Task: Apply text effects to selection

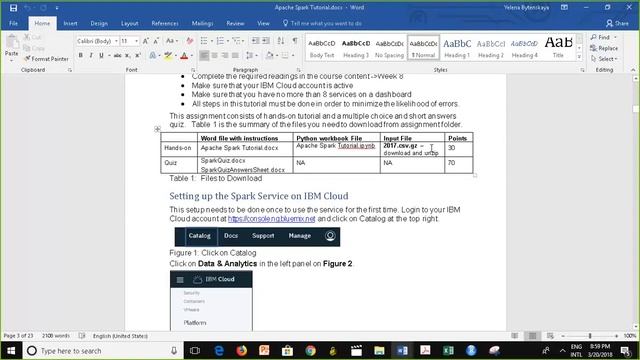Action: pos(152,56)
